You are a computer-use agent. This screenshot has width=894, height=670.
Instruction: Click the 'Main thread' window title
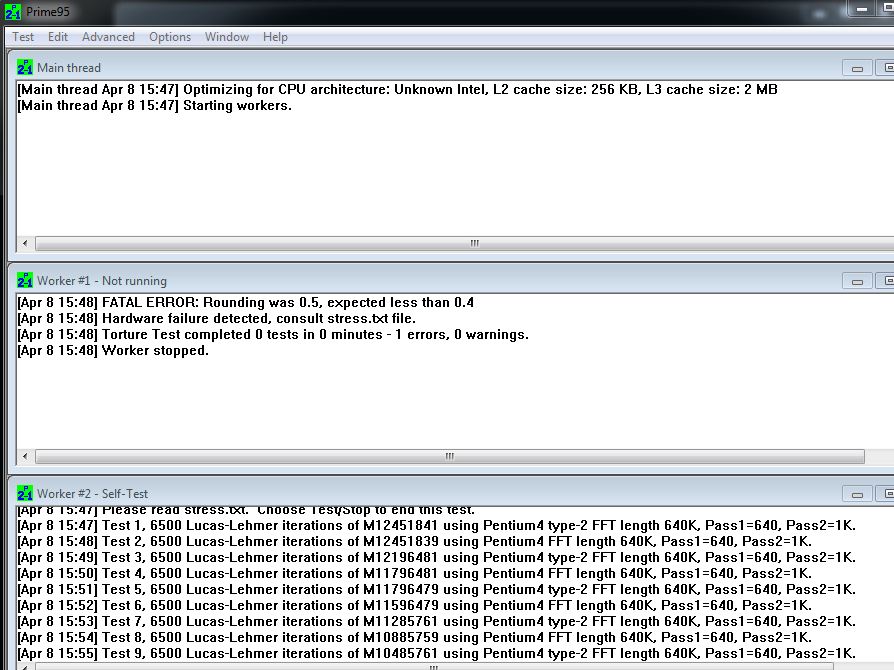click(x=69, y=68)
